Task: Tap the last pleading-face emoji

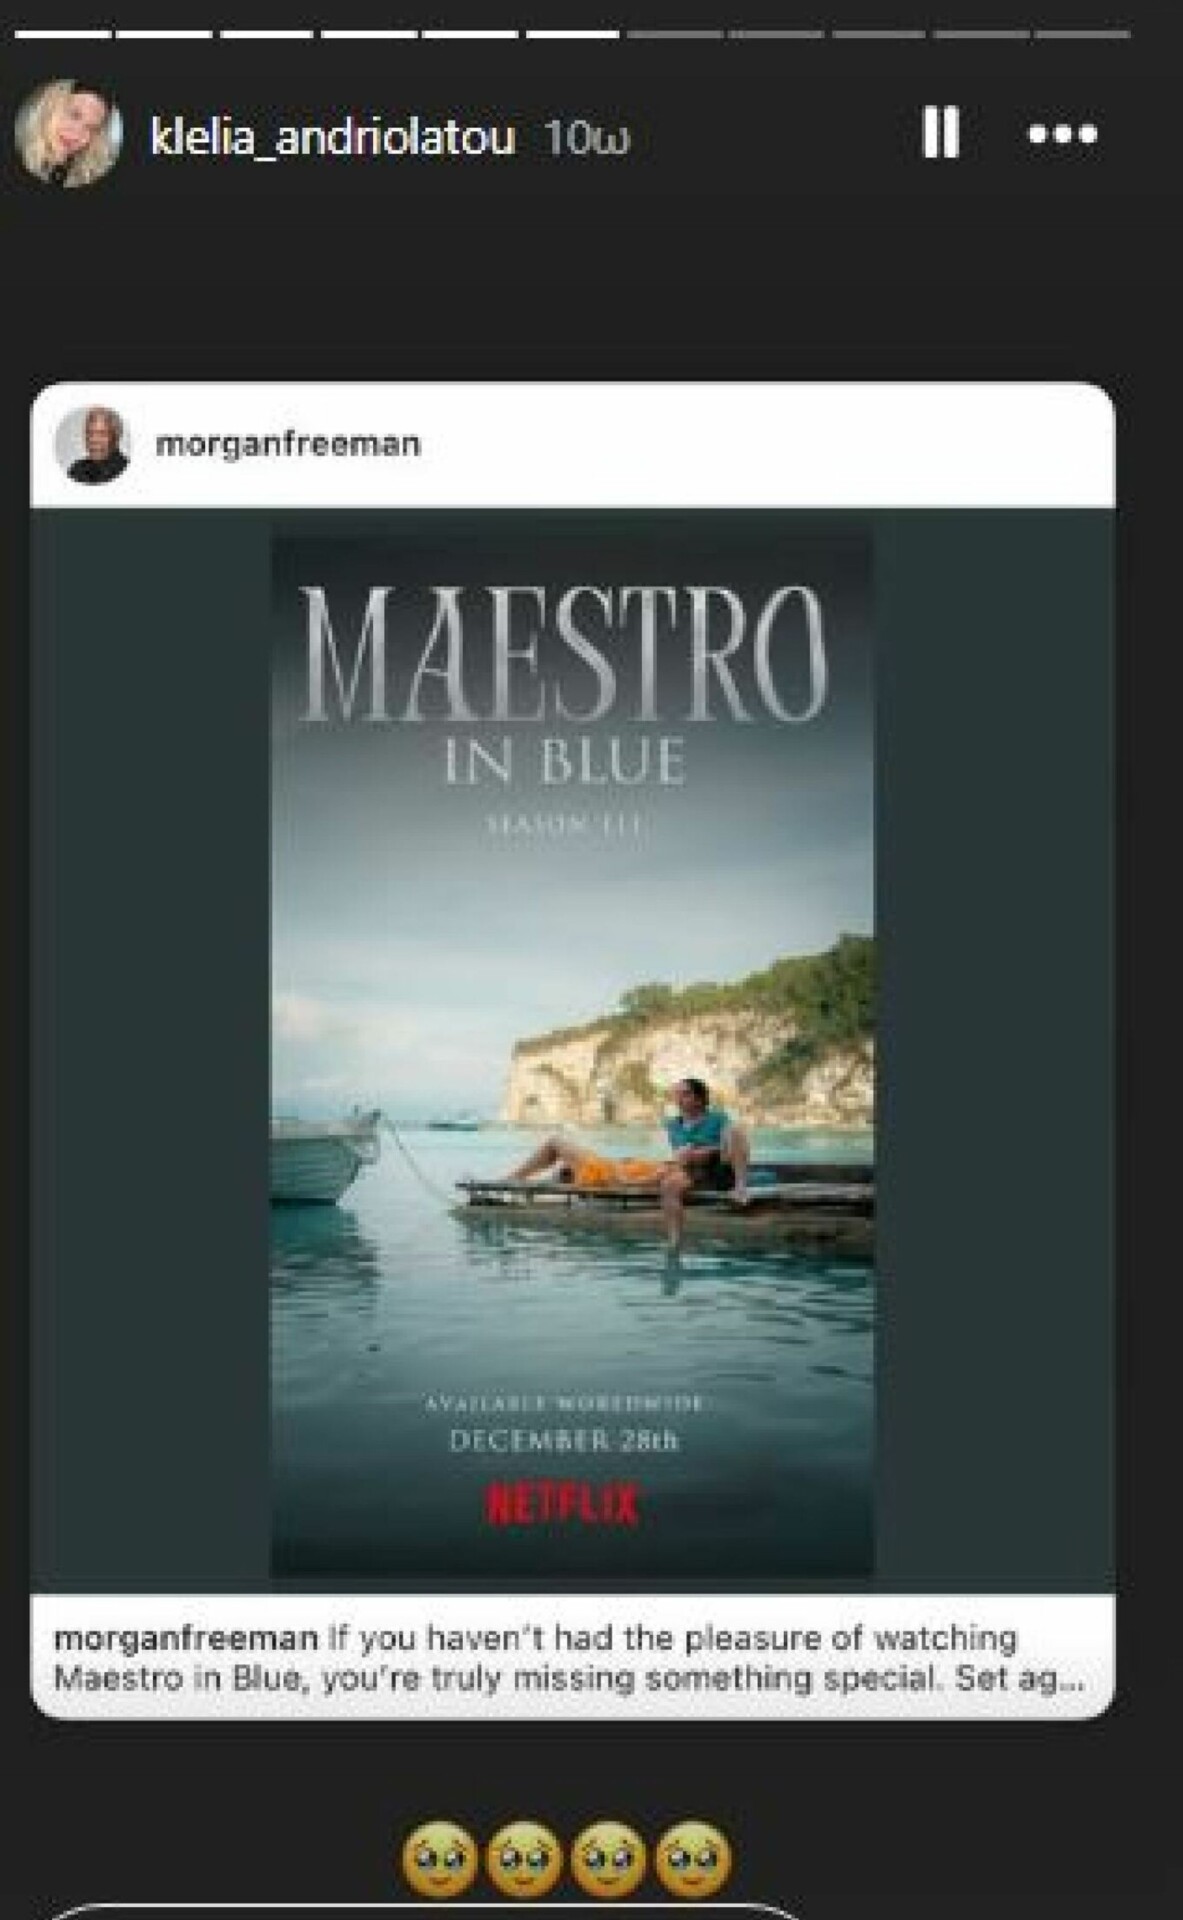Action: [695, 1859]
